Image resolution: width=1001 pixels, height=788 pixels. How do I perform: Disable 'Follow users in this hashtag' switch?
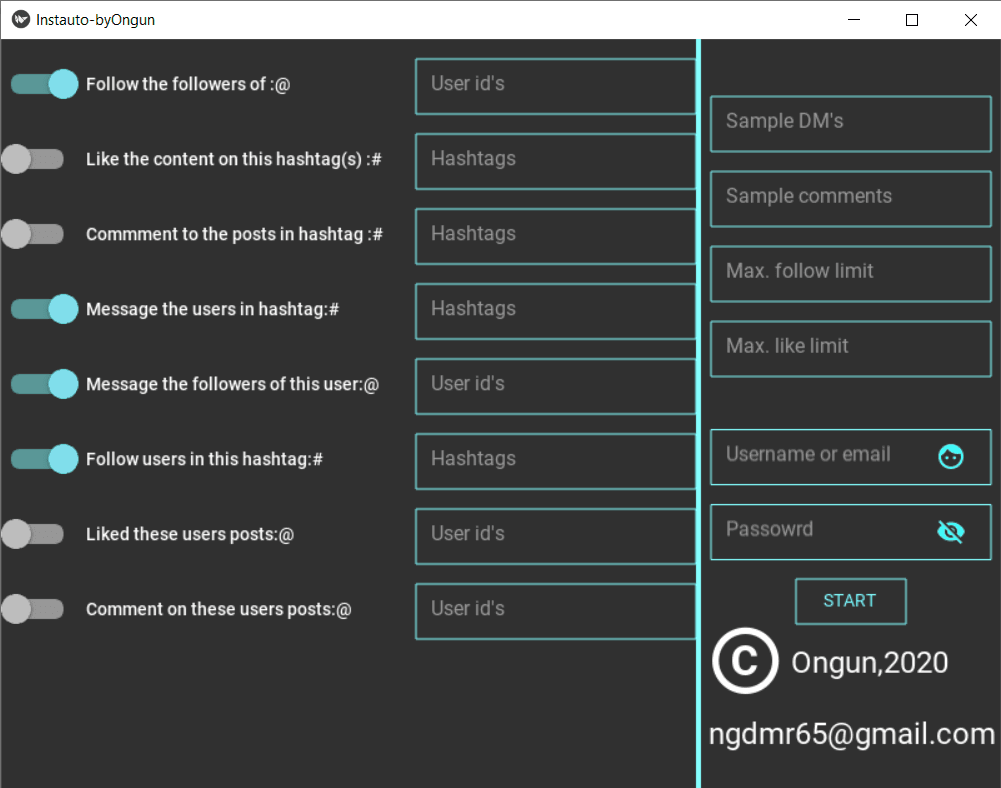click(44, 459)
